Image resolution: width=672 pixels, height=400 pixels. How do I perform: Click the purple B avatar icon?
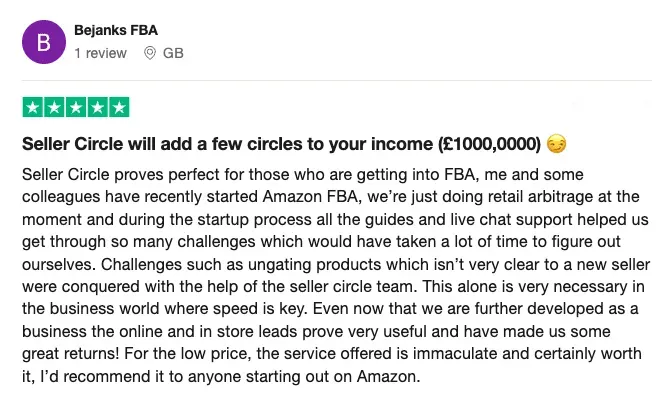[42, 42]
